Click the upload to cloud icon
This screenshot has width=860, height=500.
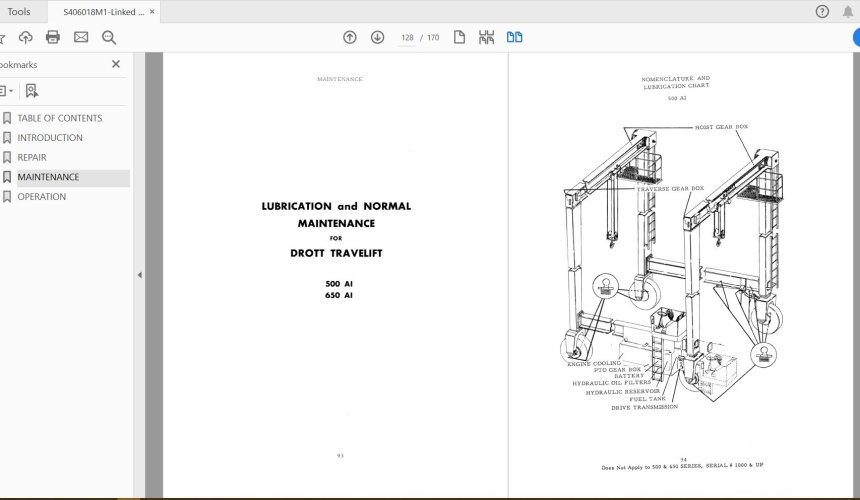(x=25, y=37)
